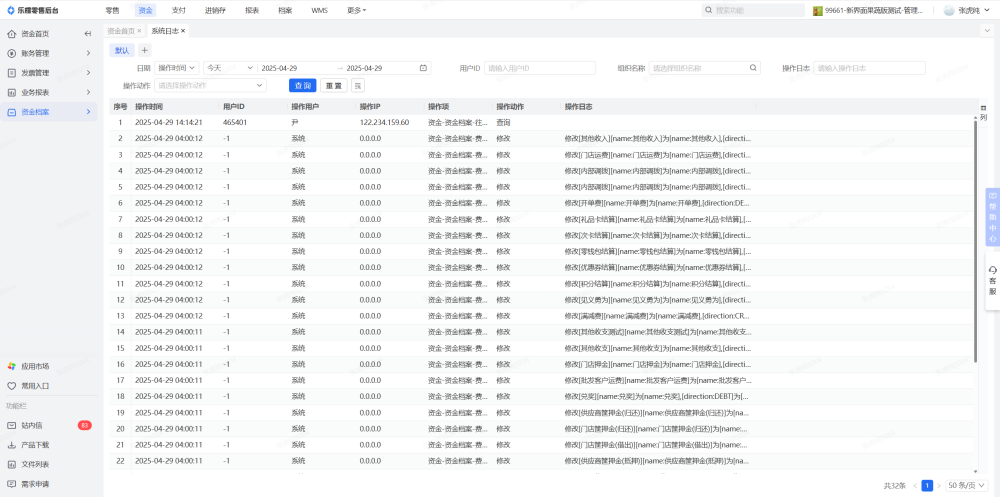The height and width of the screenshot is (497, 1000).
Task: Click the 用户ID input field
Action: (x=539, y=68)
